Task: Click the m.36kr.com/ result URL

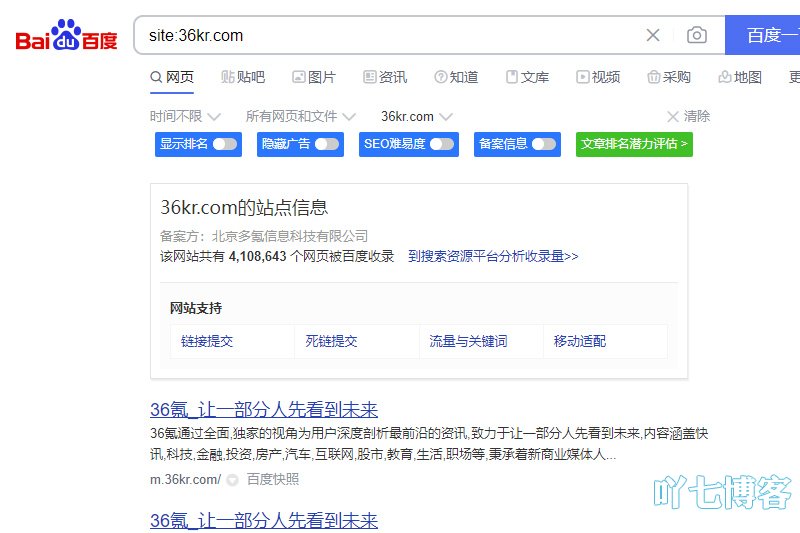Action: click(x=185, y=479)
